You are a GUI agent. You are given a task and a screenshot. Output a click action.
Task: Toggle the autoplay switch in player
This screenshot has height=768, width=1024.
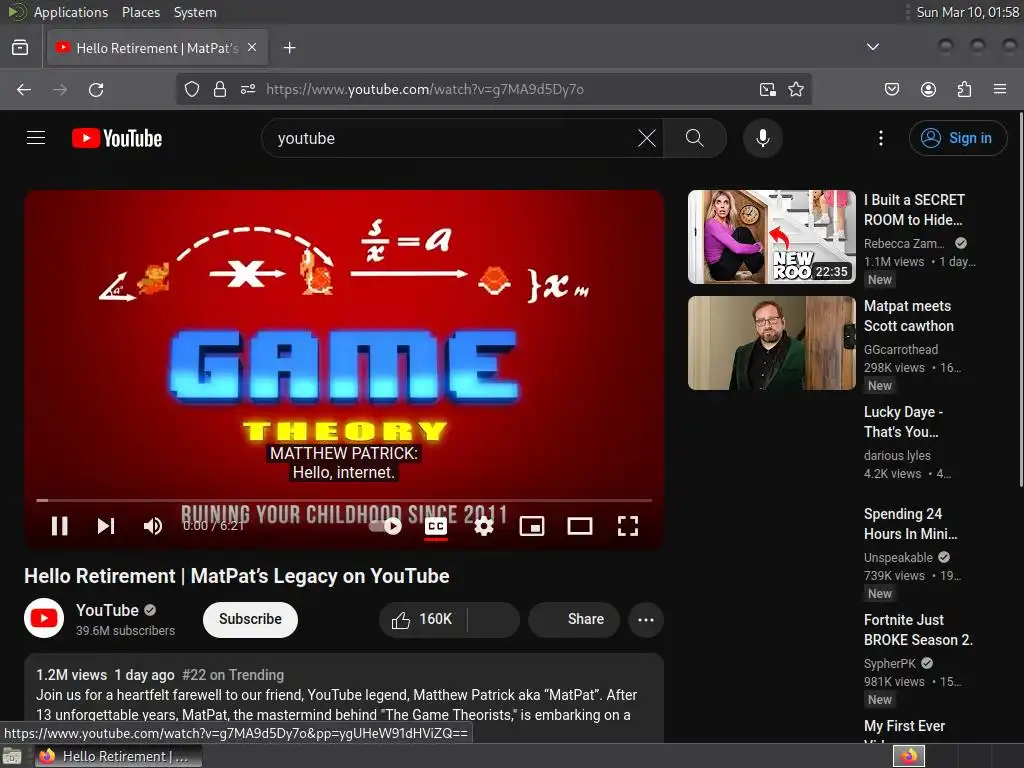(x=385, y=526)
